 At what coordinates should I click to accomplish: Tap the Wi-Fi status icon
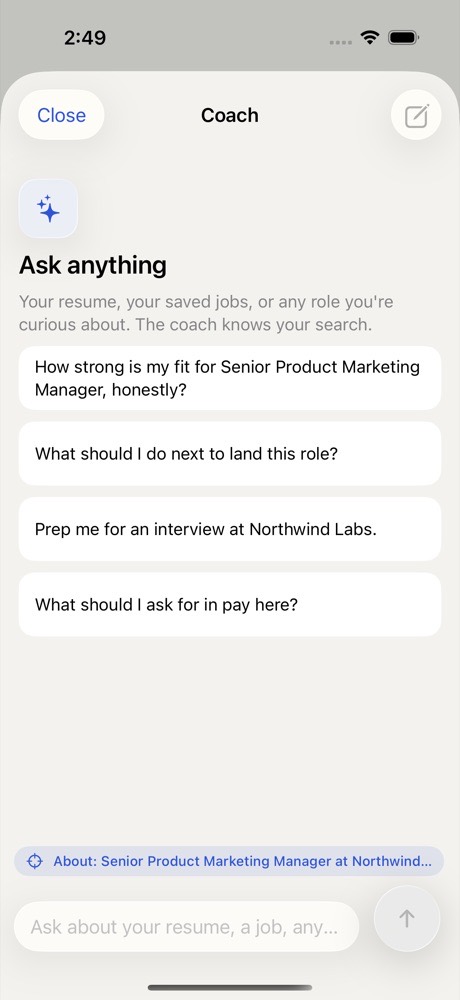[369, 38]
